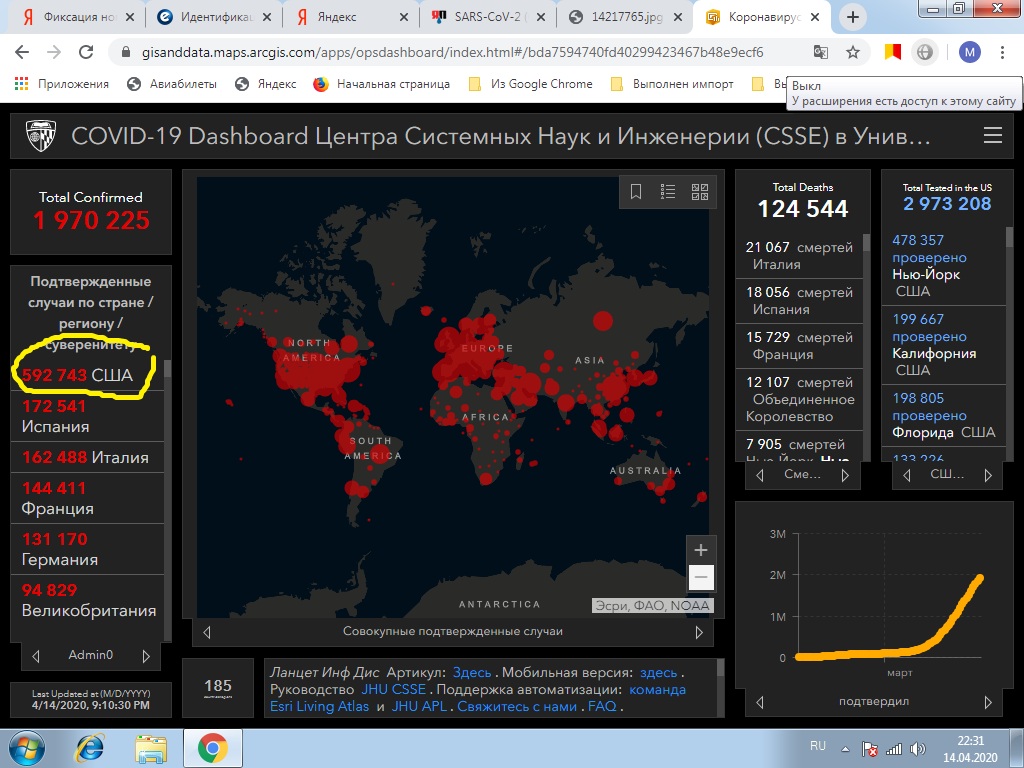This screenshot has width=1024, height=768.
Task: Zoom out on the map with minus button
Action: point(701,577)
